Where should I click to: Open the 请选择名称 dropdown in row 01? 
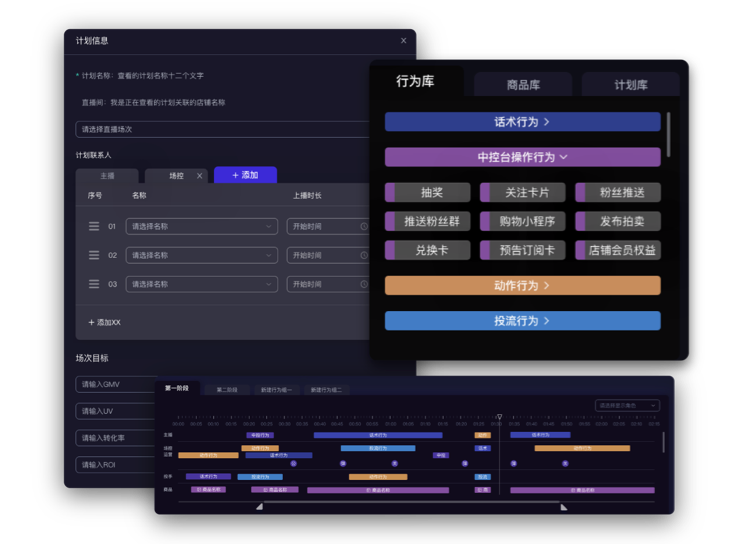[x=201, y=227]
